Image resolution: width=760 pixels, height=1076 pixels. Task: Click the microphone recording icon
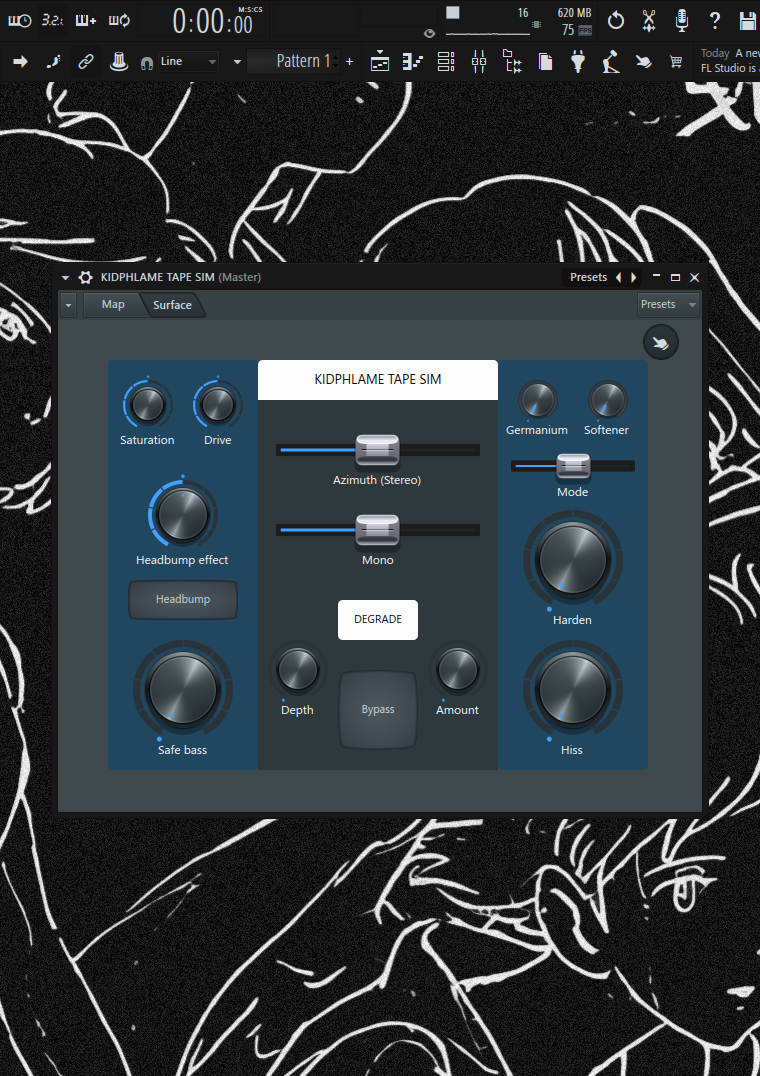pyautogui.click(x=682, y=21)
